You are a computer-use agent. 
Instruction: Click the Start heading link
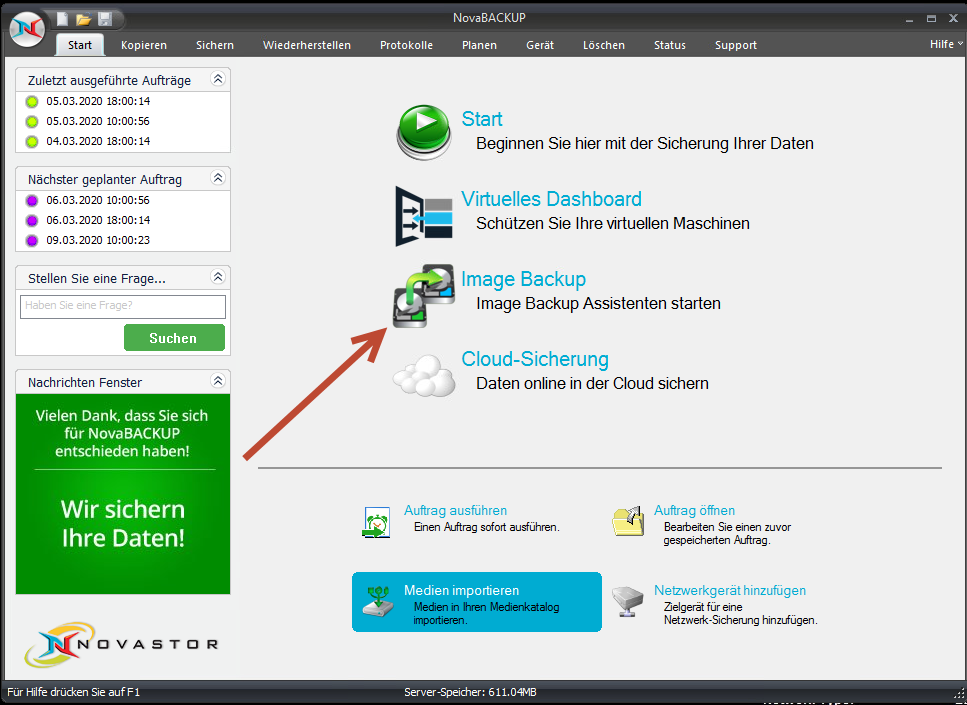coord(482,119)
